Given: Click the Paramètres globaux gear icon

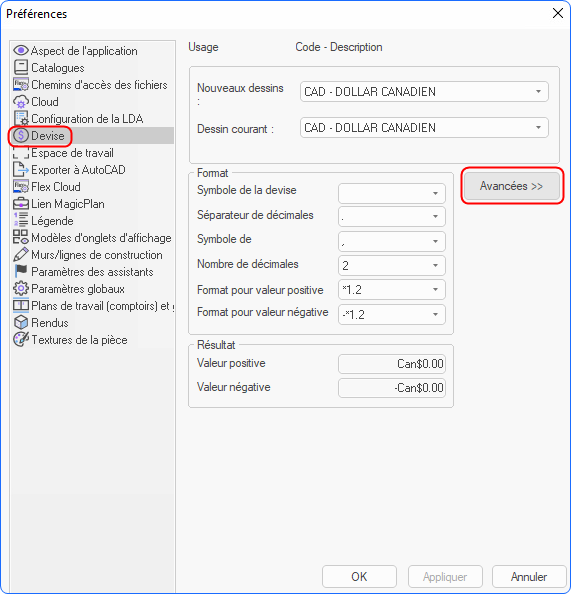Looking at the screenshot, I should [x=21, y=289].
